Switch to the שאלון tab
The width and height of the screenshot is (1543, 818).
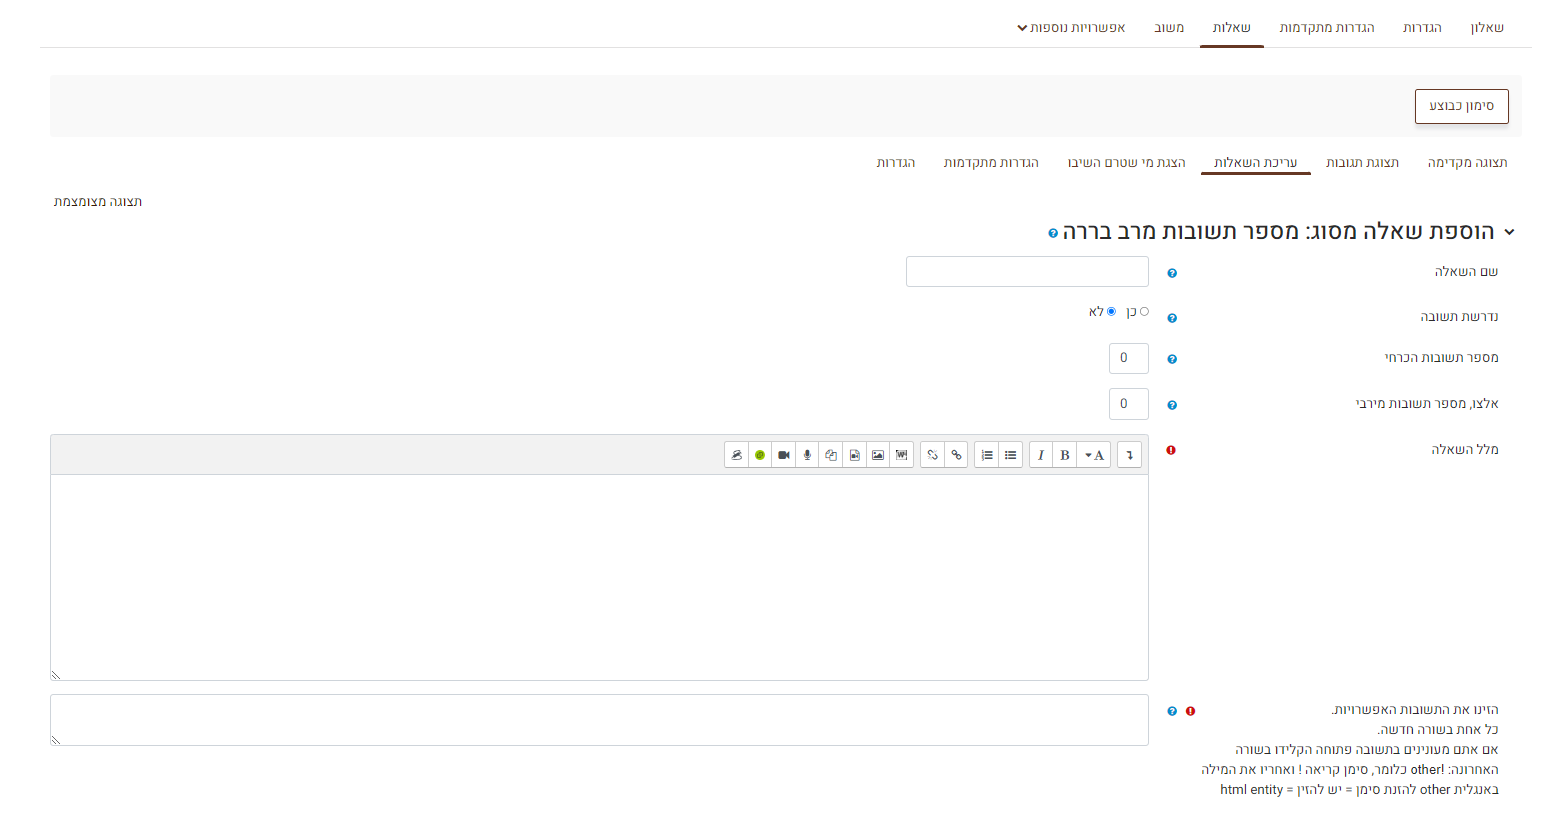pos(1487,28)
